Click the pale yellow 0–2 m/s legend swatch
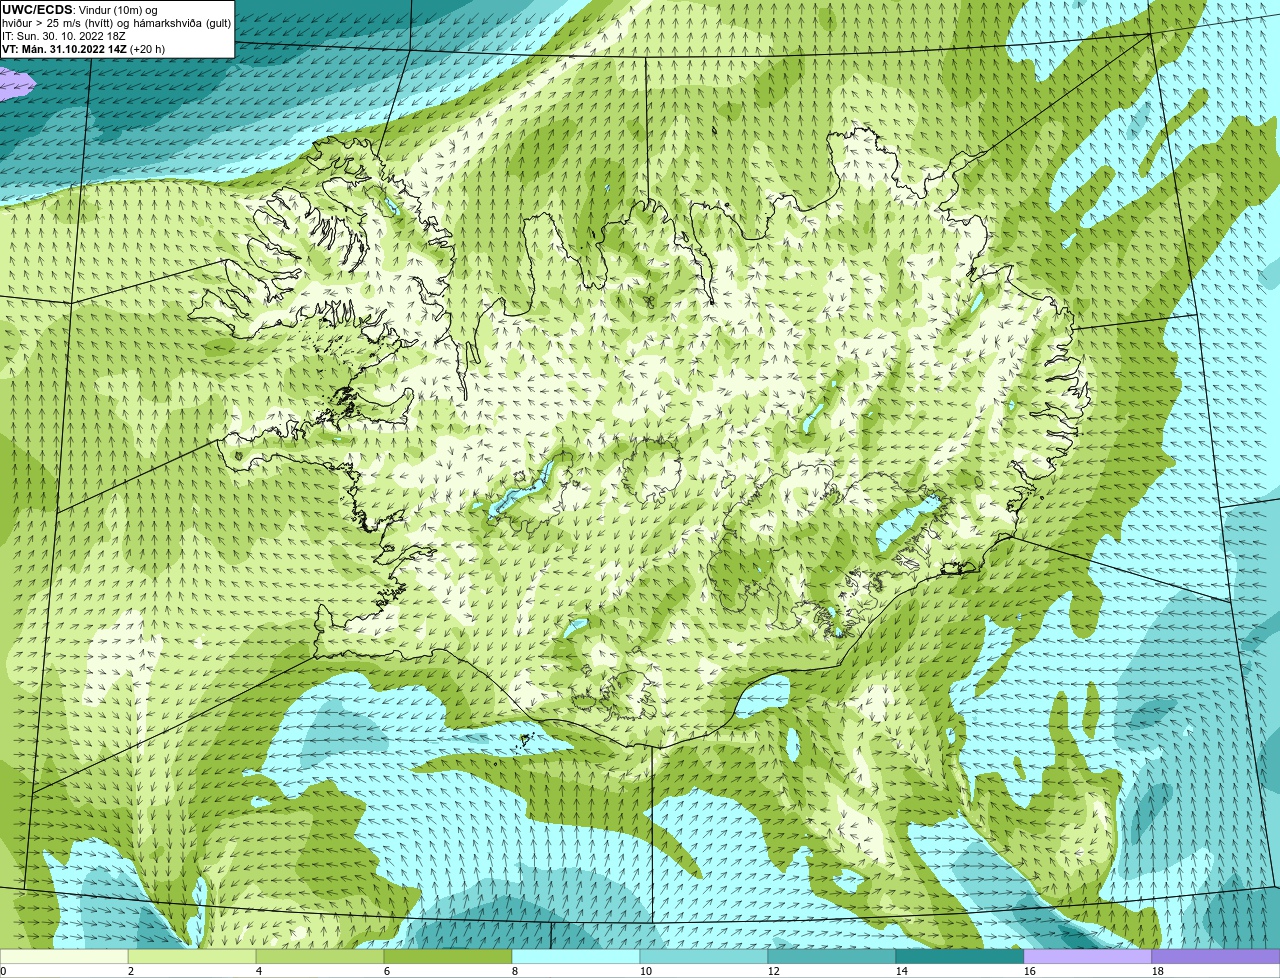Image resolution: width=1280 pixels, height=978 pixels. (64, 957)
